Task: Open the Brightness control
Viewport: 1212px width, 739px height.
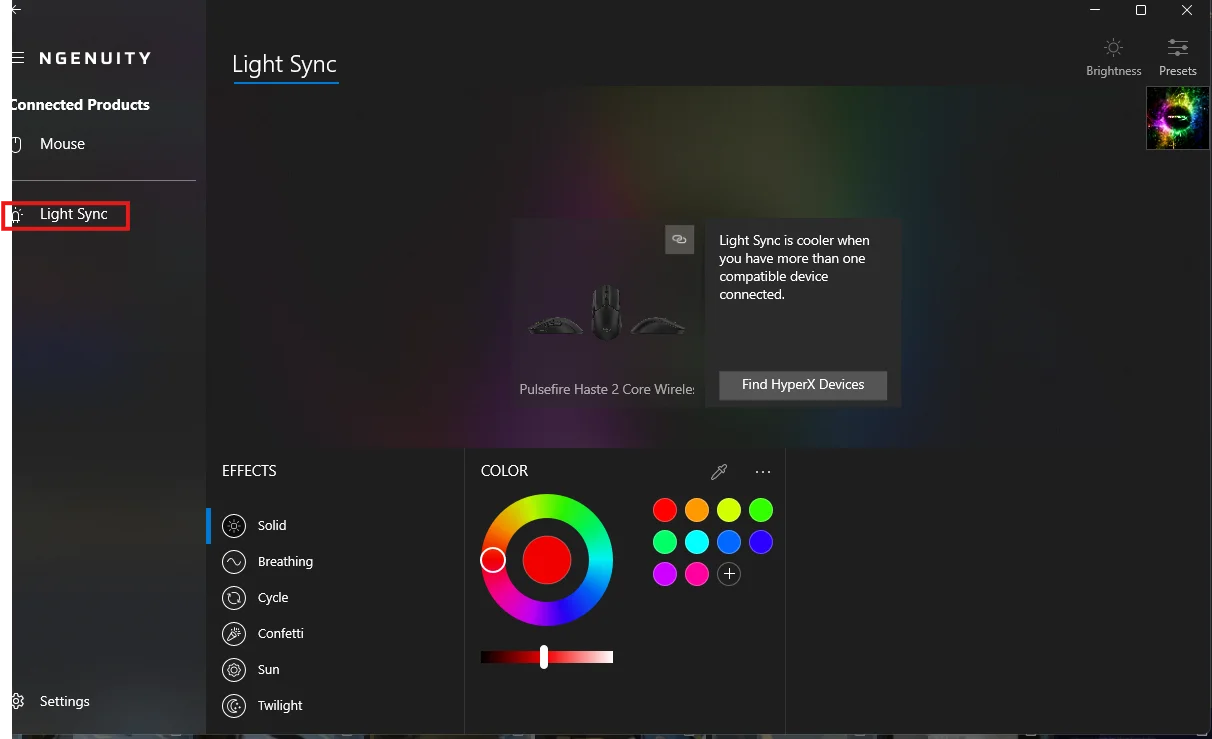Action: point(1113,58)
